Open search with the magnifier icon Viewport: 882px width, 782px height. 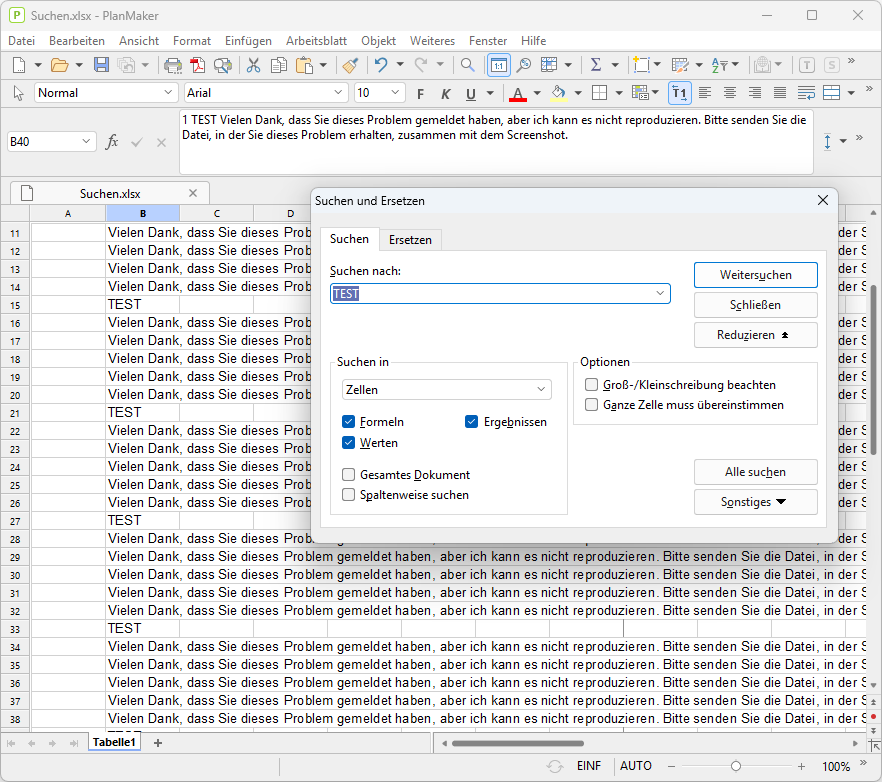(467, 65)
